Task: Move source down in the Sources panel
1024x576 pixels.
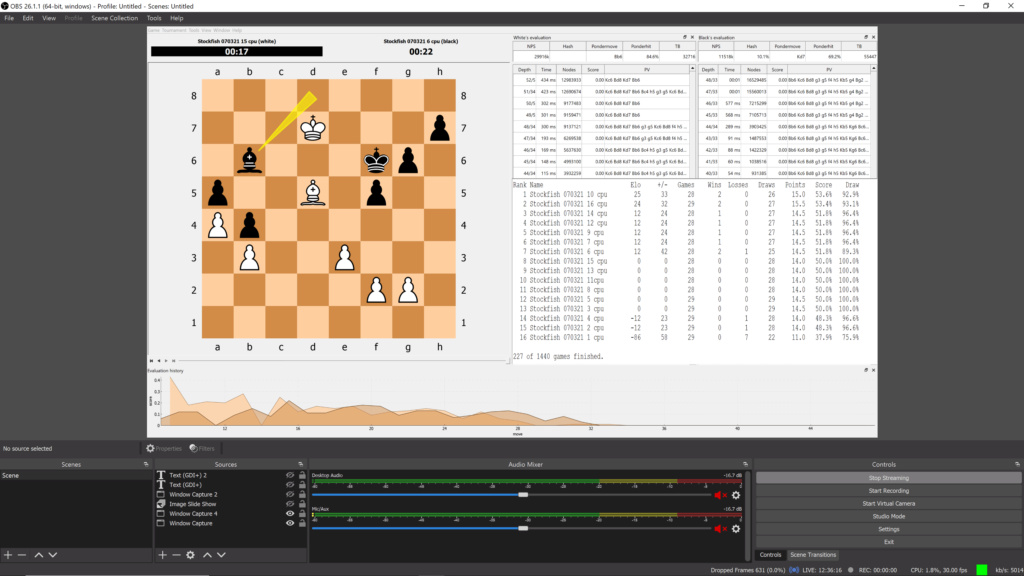Action: click(221, 554)
